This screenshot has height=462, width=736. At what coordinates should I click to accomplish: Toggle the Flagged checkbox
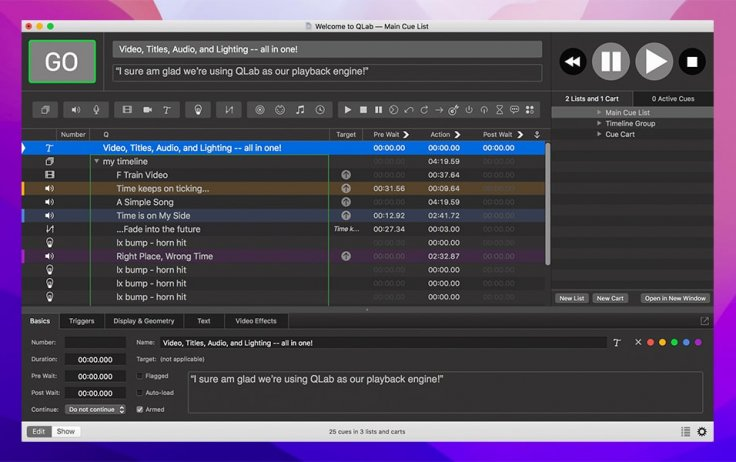pos(140,375)
